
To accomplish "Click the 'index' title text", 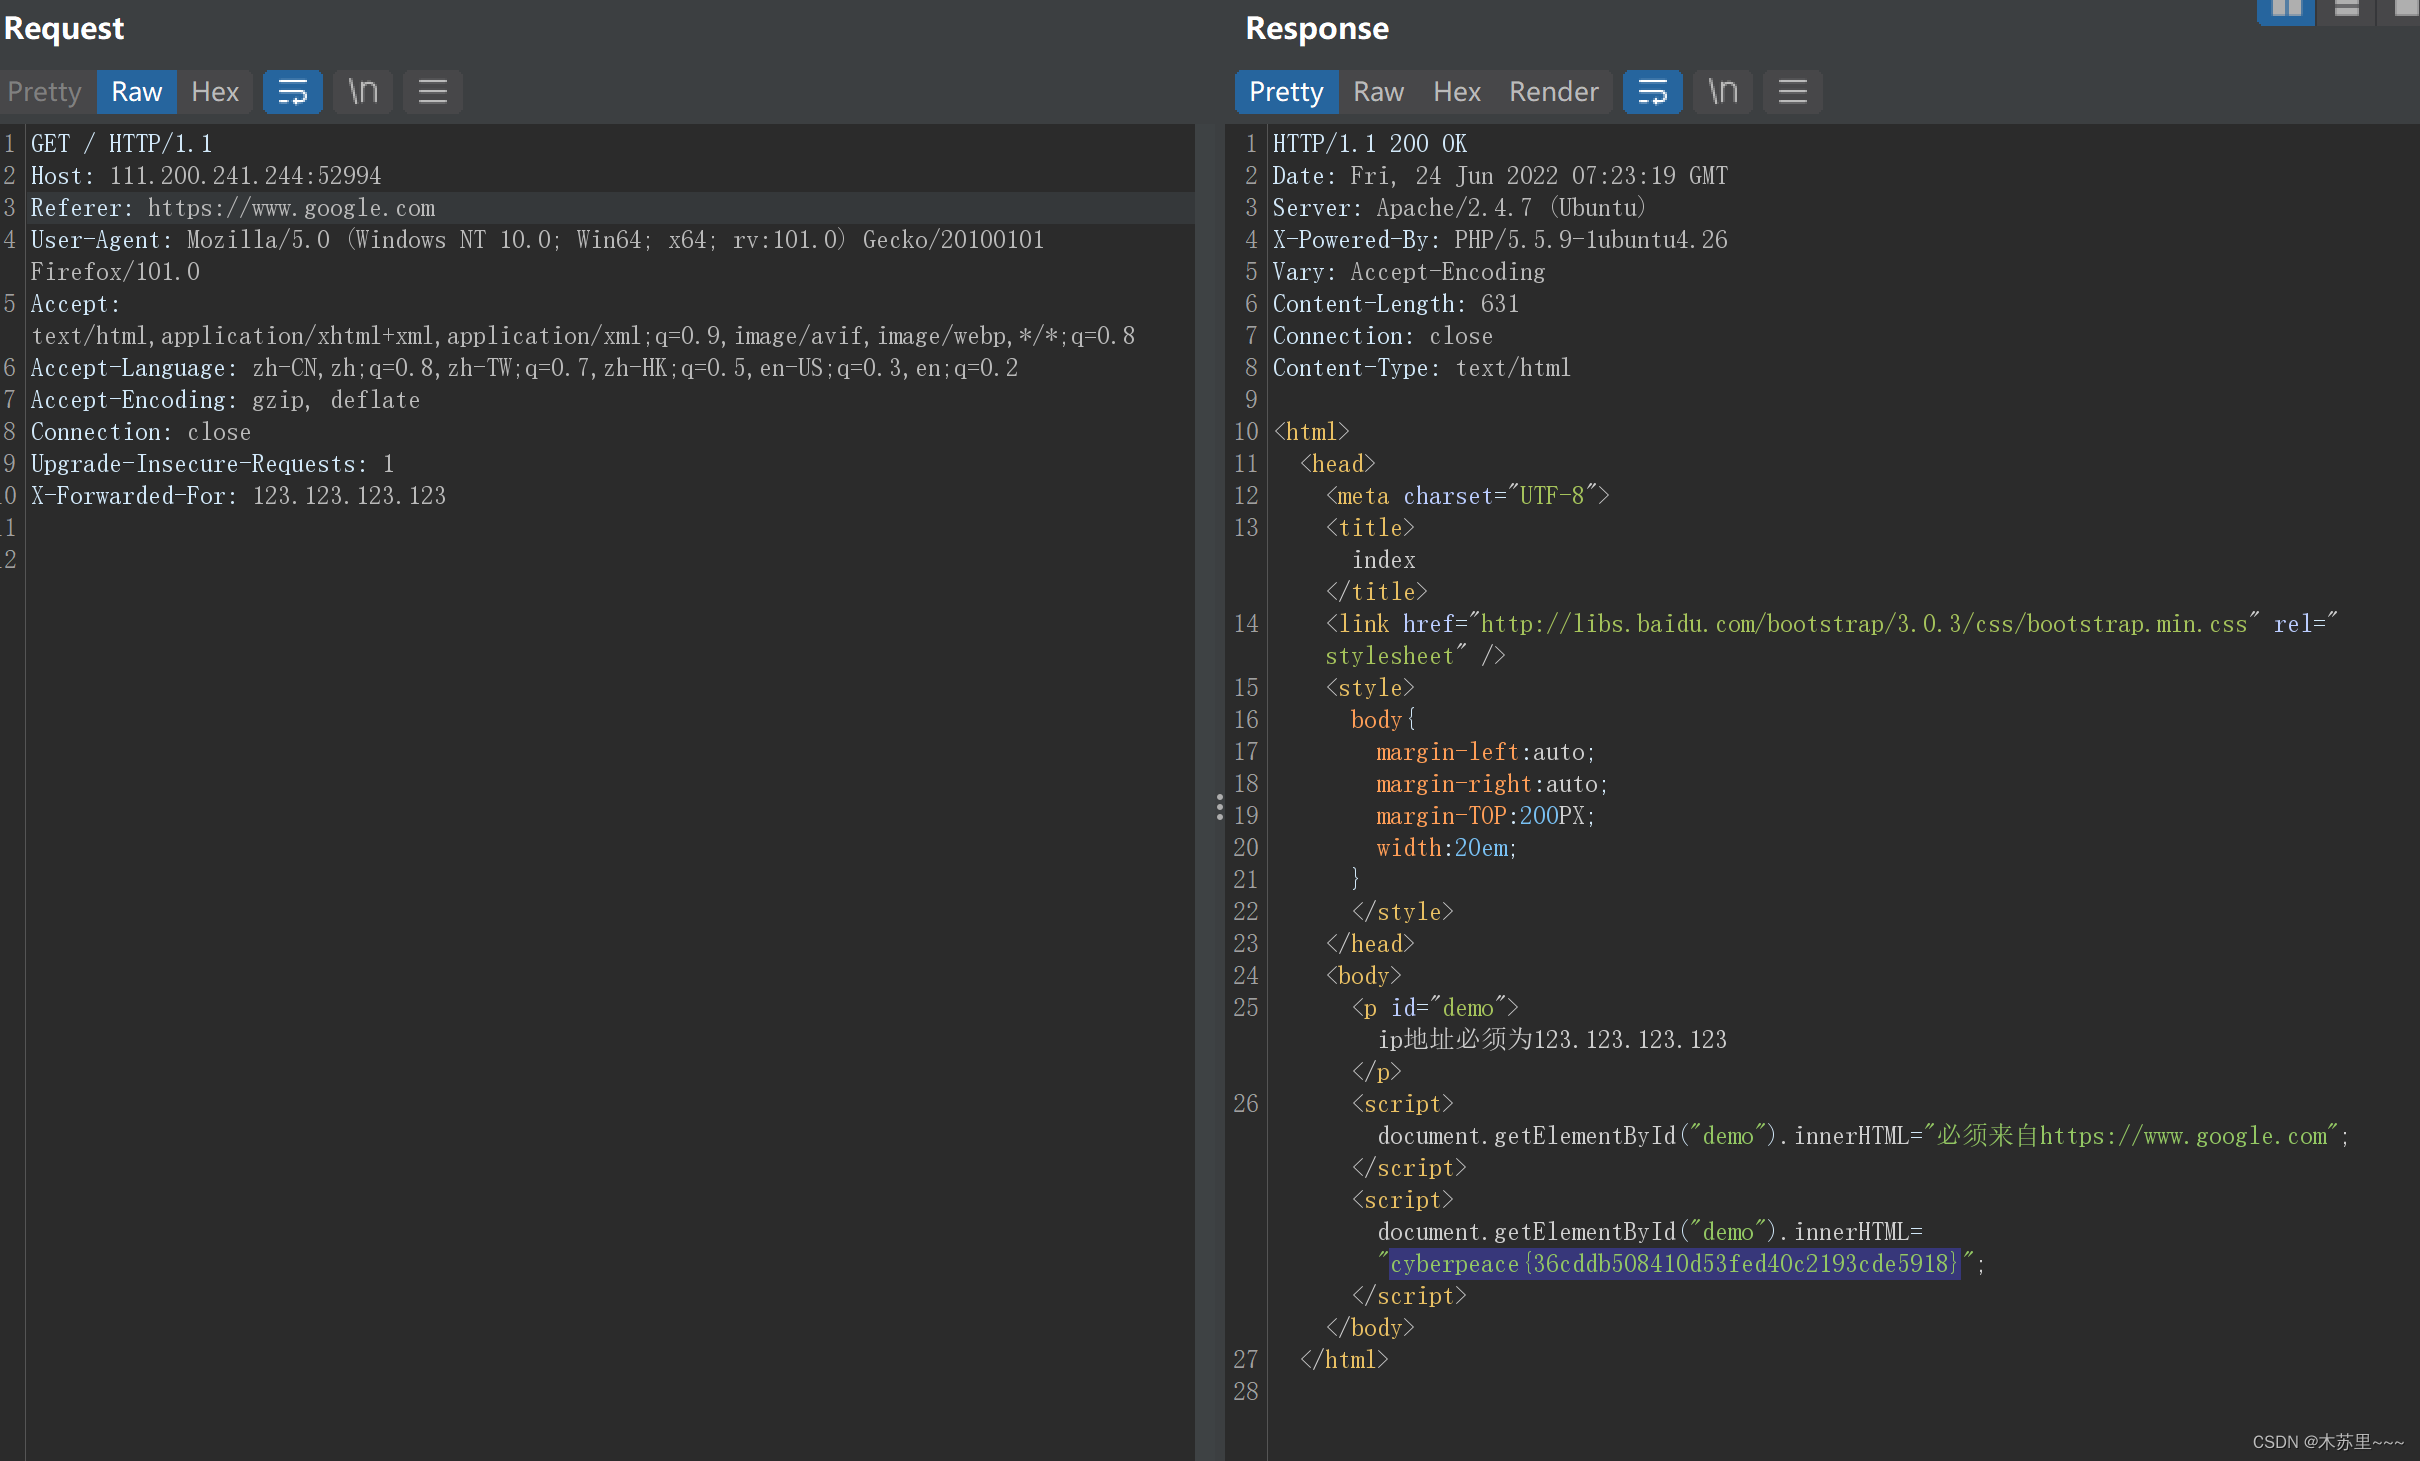I will click(1384, 560).
